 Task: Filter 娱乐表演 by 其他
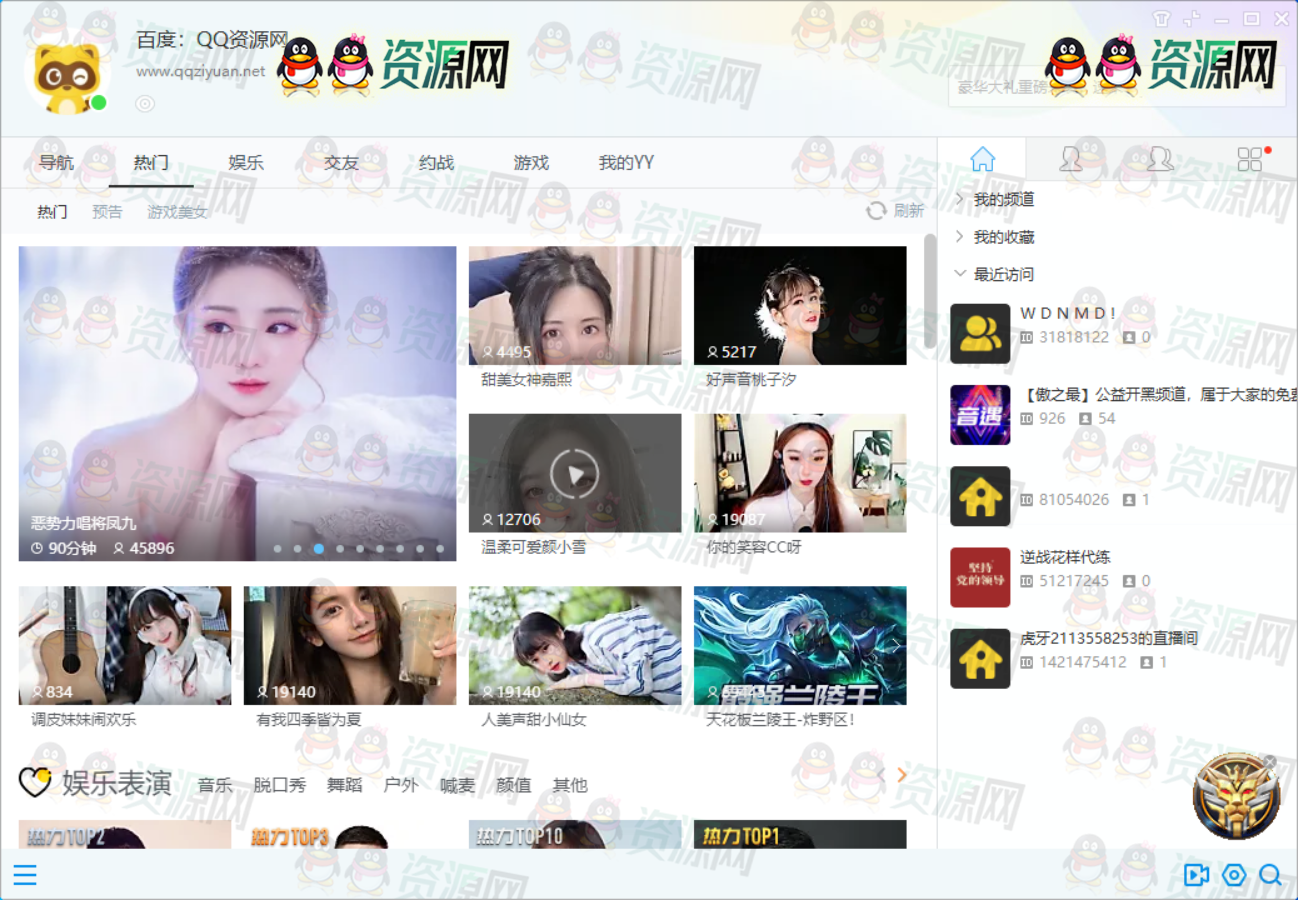(570, 785)
